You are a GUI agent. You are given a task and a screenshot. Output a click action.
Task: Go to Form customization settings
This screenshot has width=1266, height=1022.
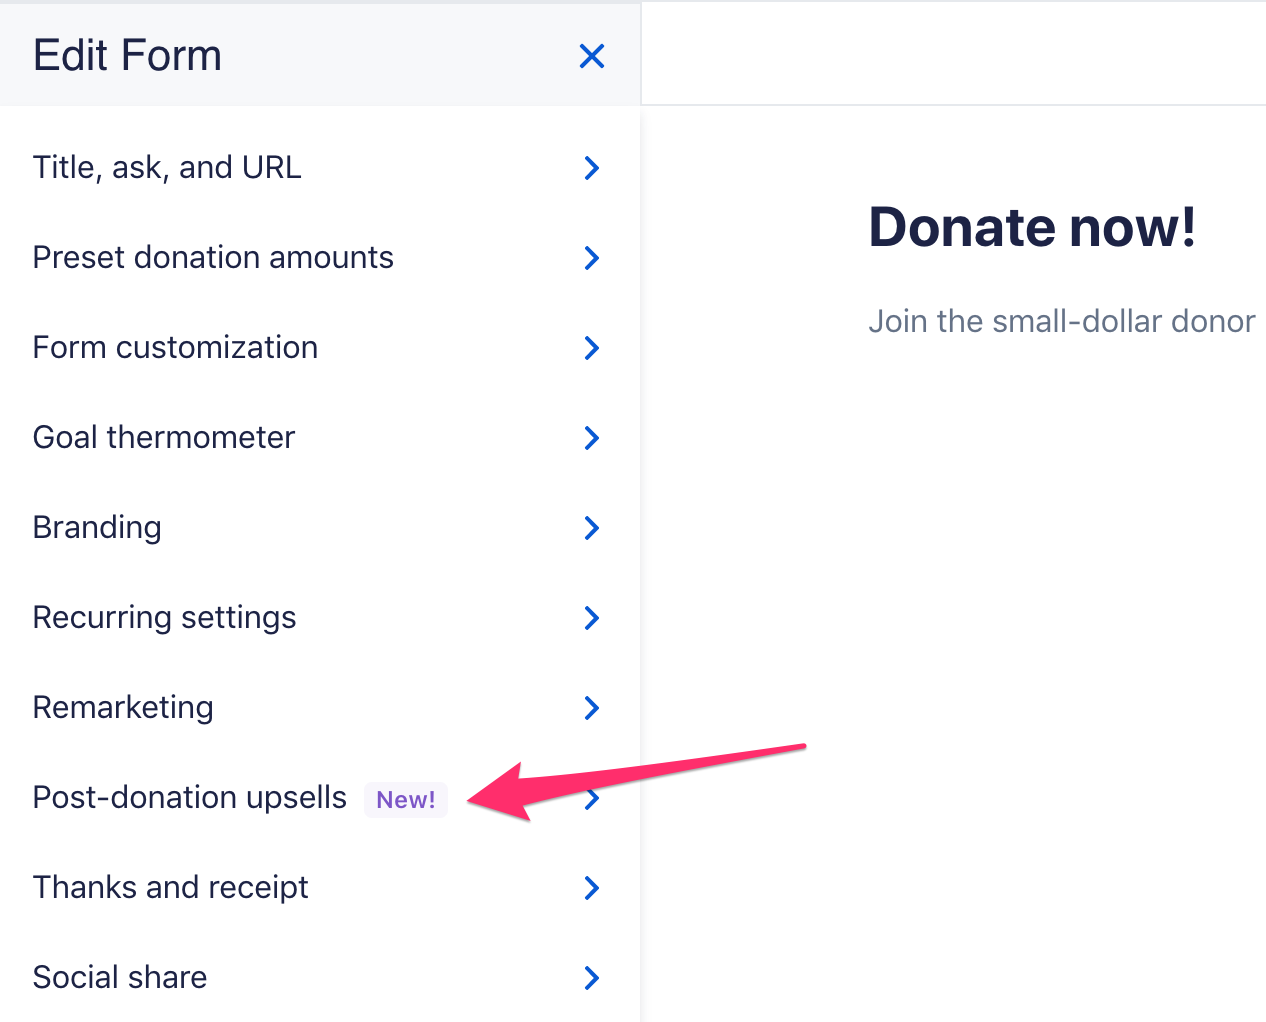click(175, 347)
